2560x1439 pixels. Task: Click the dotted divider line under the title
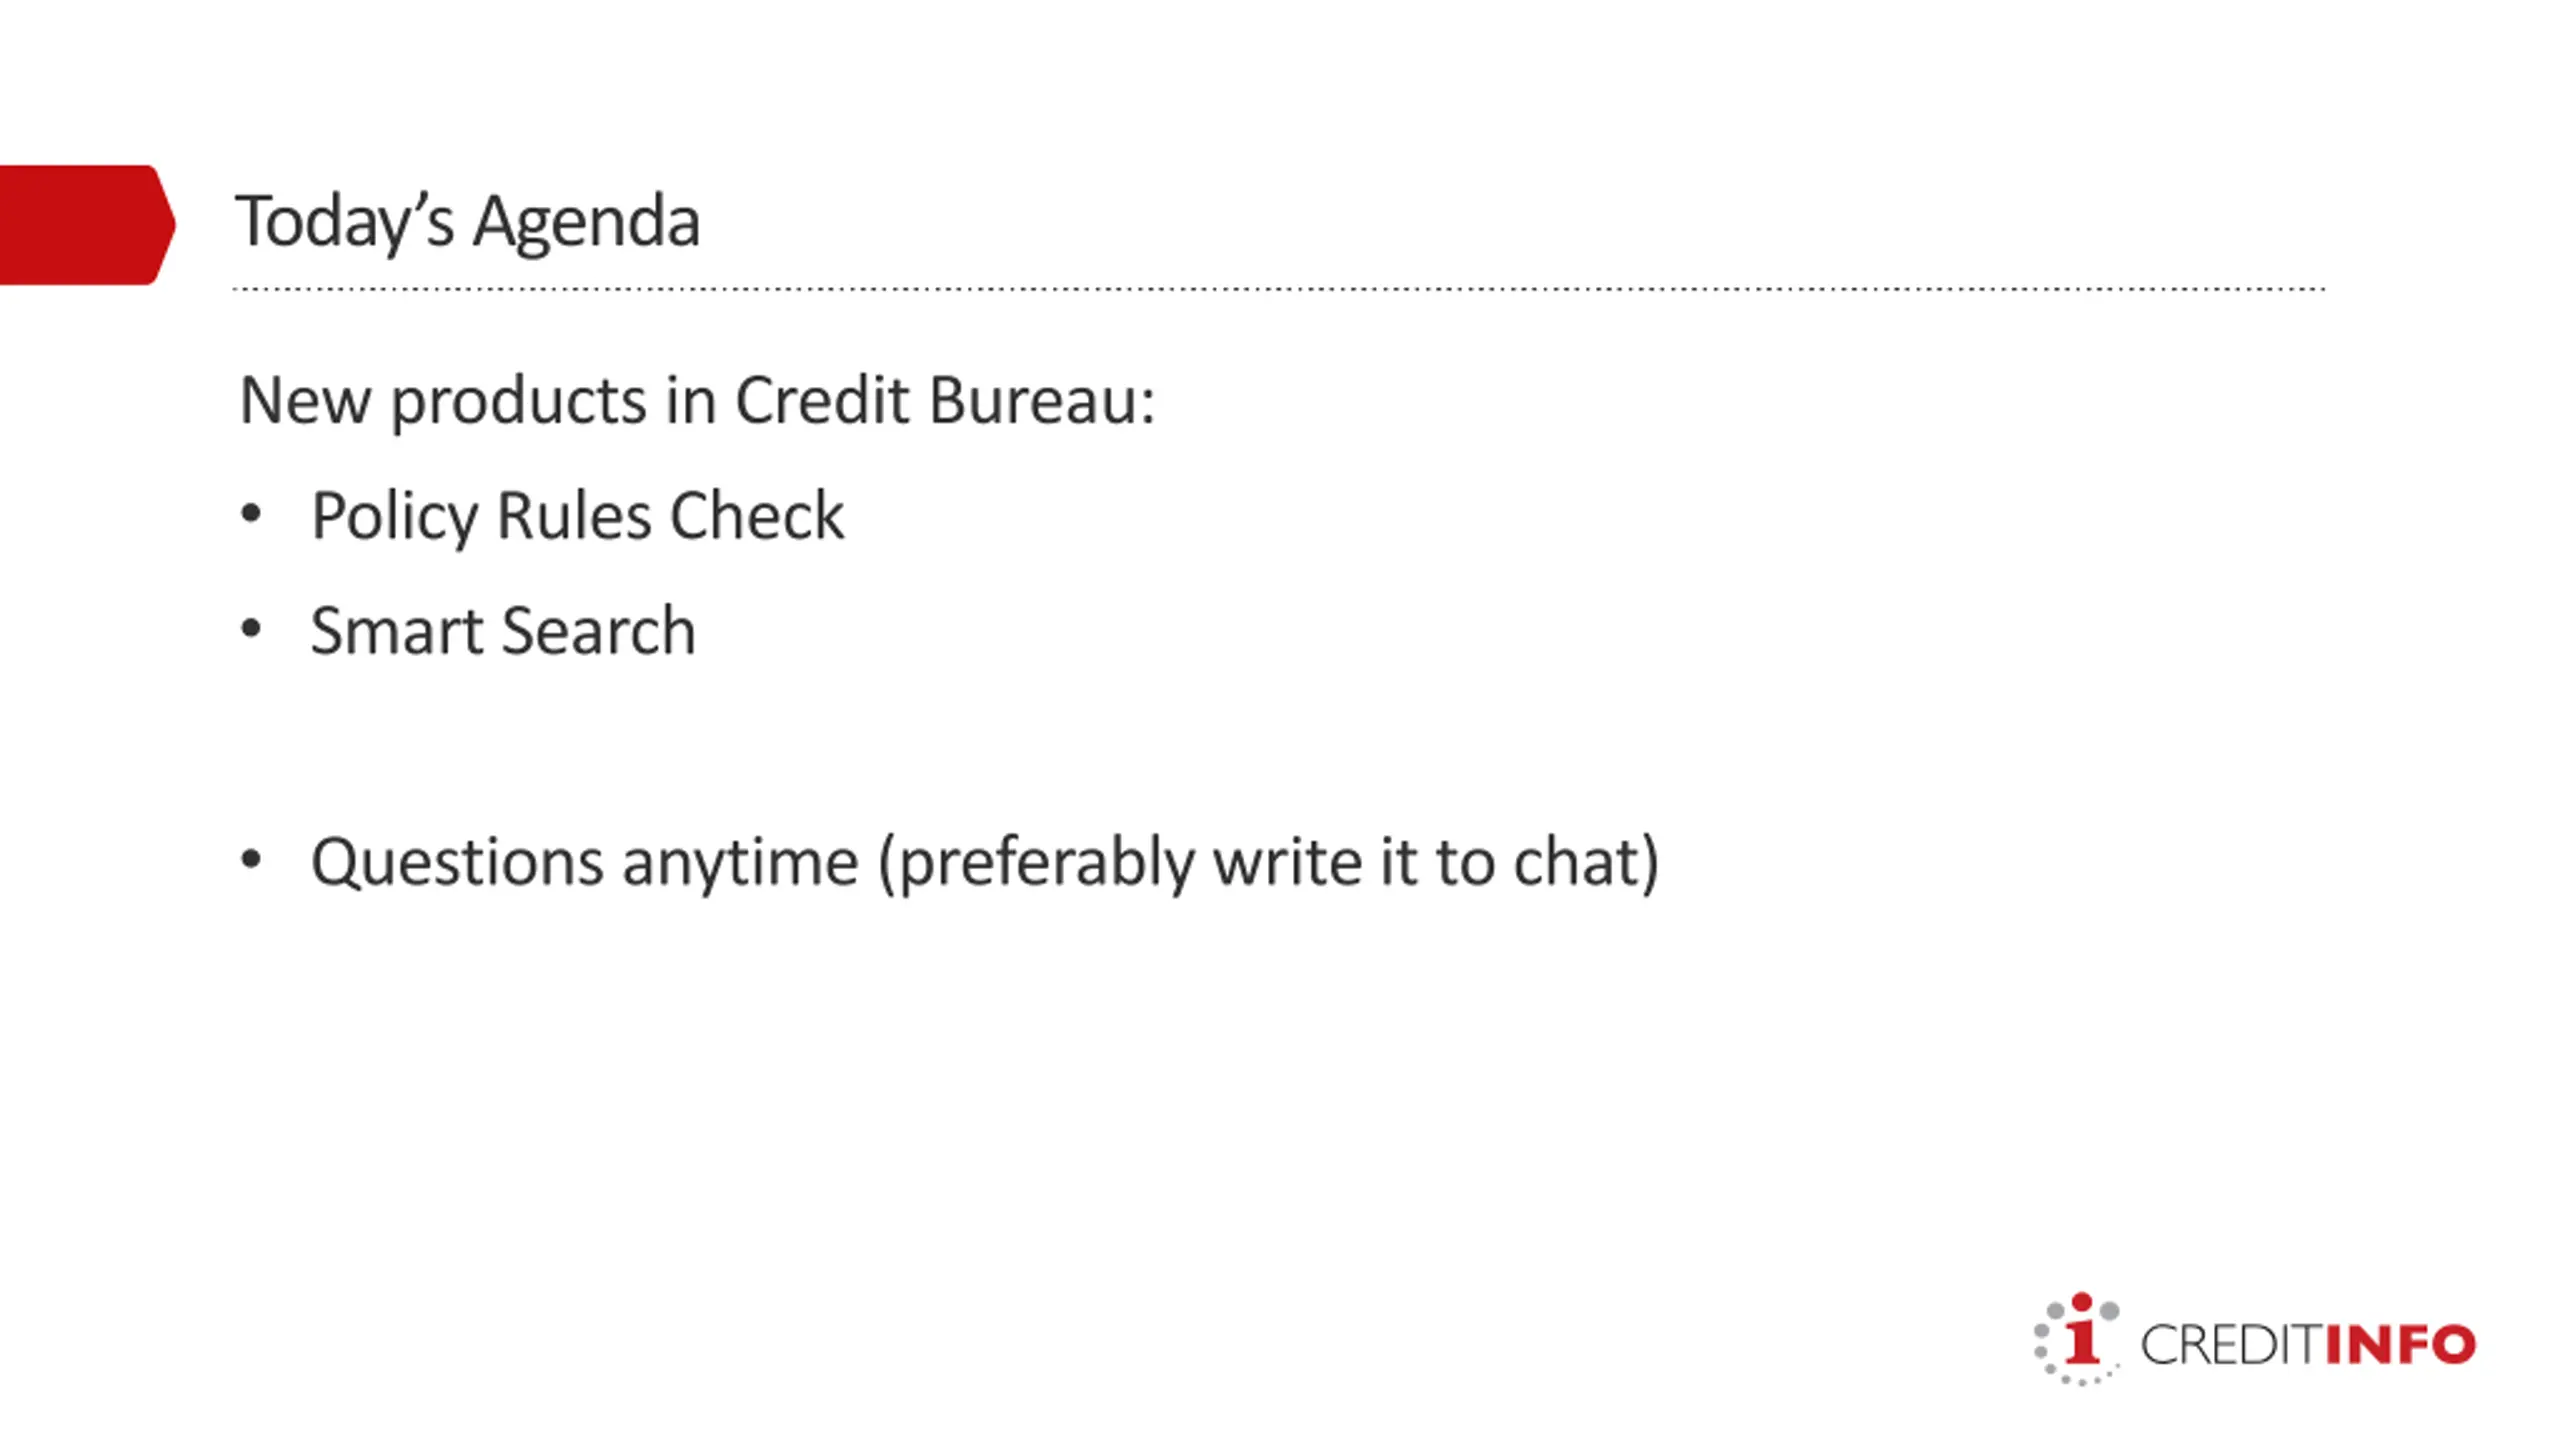click(x=1278, y=289)
